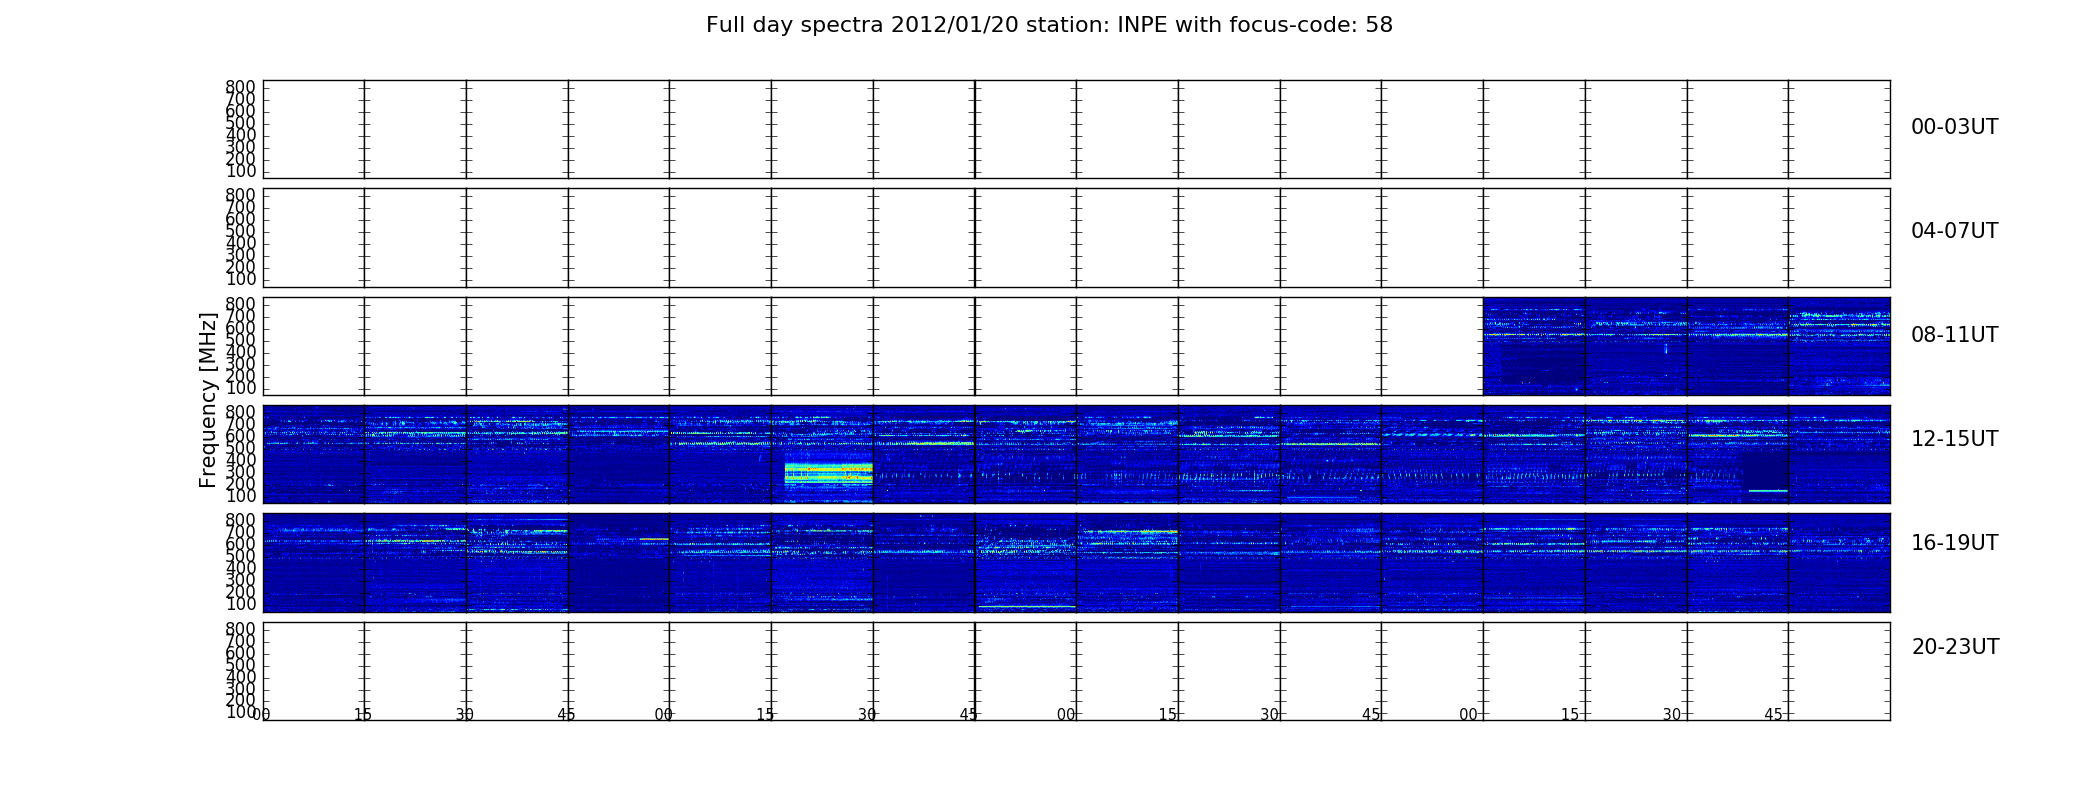Image resolution: width=2100 pixels, height=800 pixels.
Task: Click the '800' tick label of 16-19UT panel
Action: tap(240, 520)
